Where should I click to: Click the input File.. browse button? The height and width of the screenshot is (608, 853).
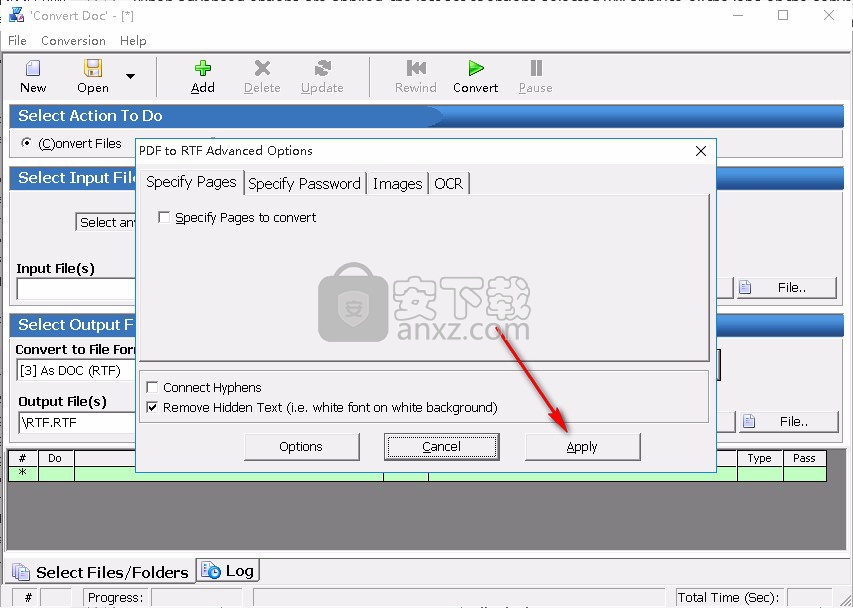(x=787, y=288)
